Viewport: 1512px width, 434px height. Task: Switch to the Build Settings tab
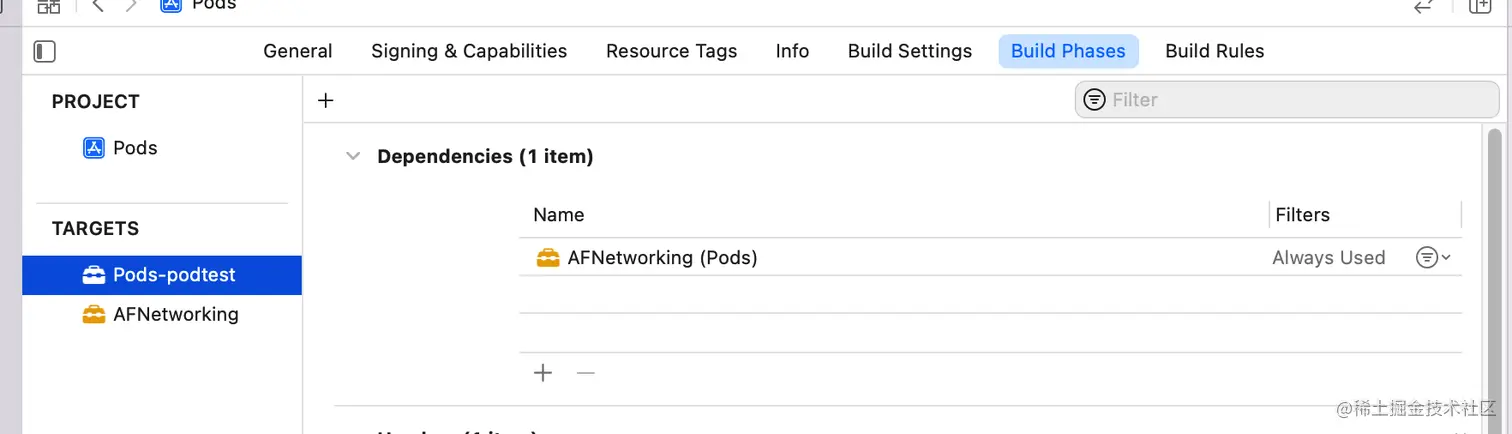click(x=909, y=51)
